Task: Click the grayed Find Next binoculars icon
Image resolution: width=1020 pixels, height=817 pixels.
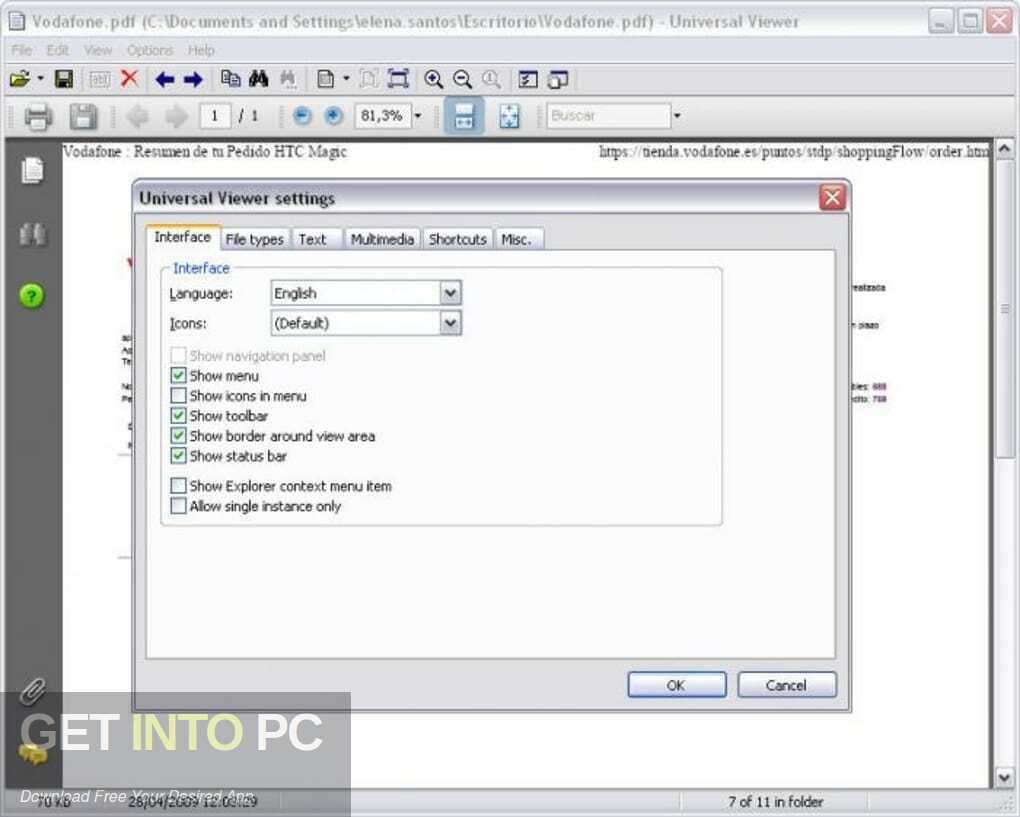Action: [x=288, y=79]
